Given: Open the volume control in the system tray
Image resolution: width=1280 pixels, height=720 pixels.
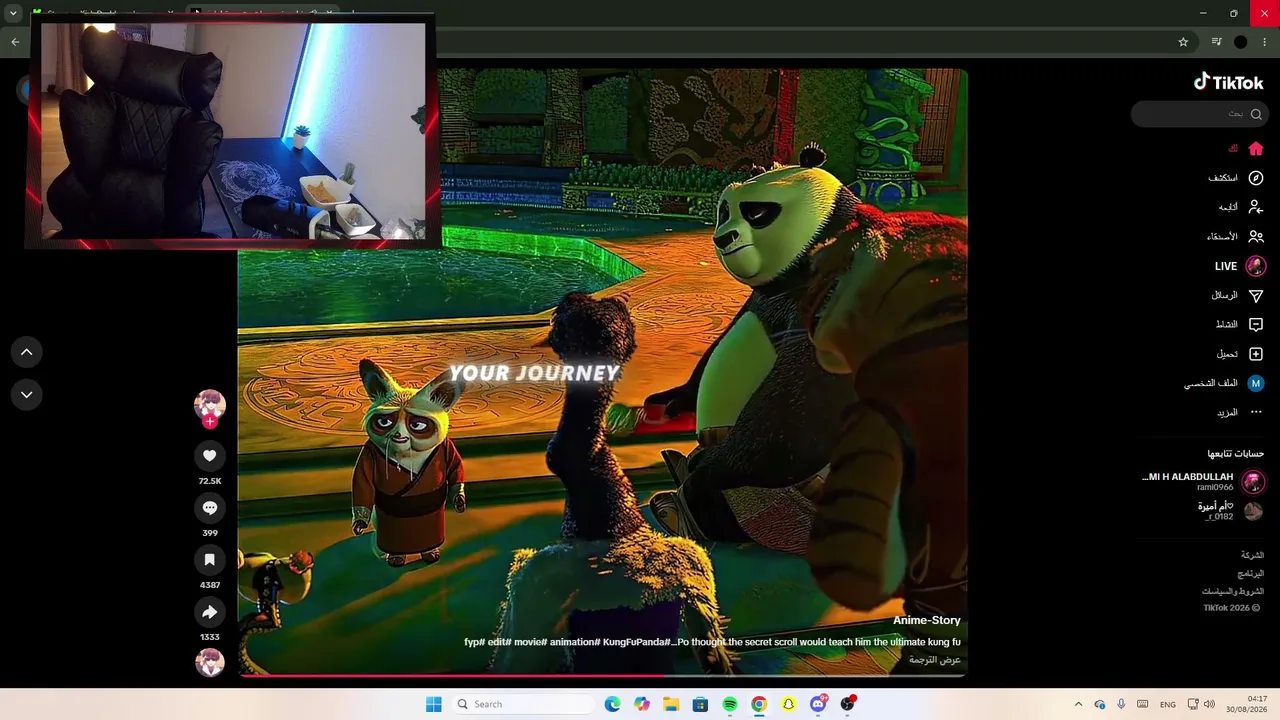Looking at the screenshot, I should click(1209, 704).
